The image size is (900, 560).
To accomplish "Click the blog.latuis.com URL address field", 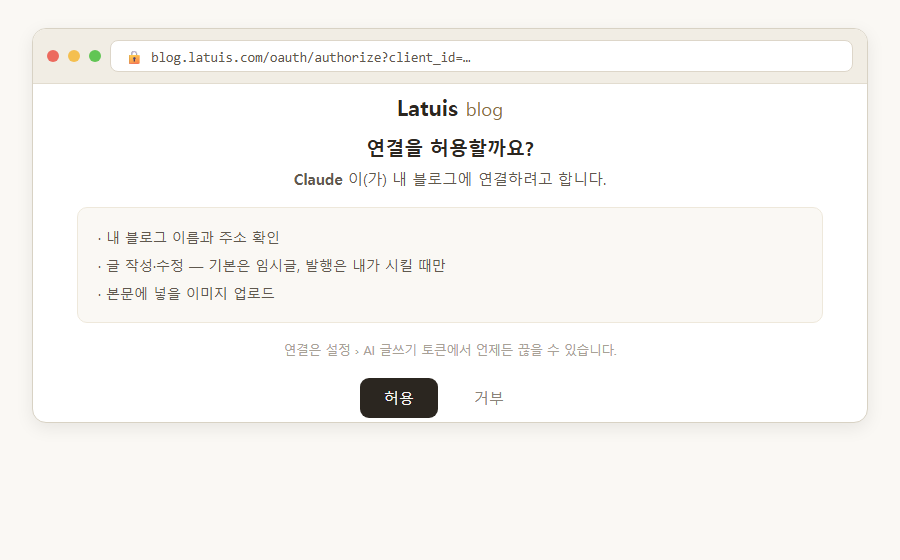I will pyautogui.click(x=481, y=56).
